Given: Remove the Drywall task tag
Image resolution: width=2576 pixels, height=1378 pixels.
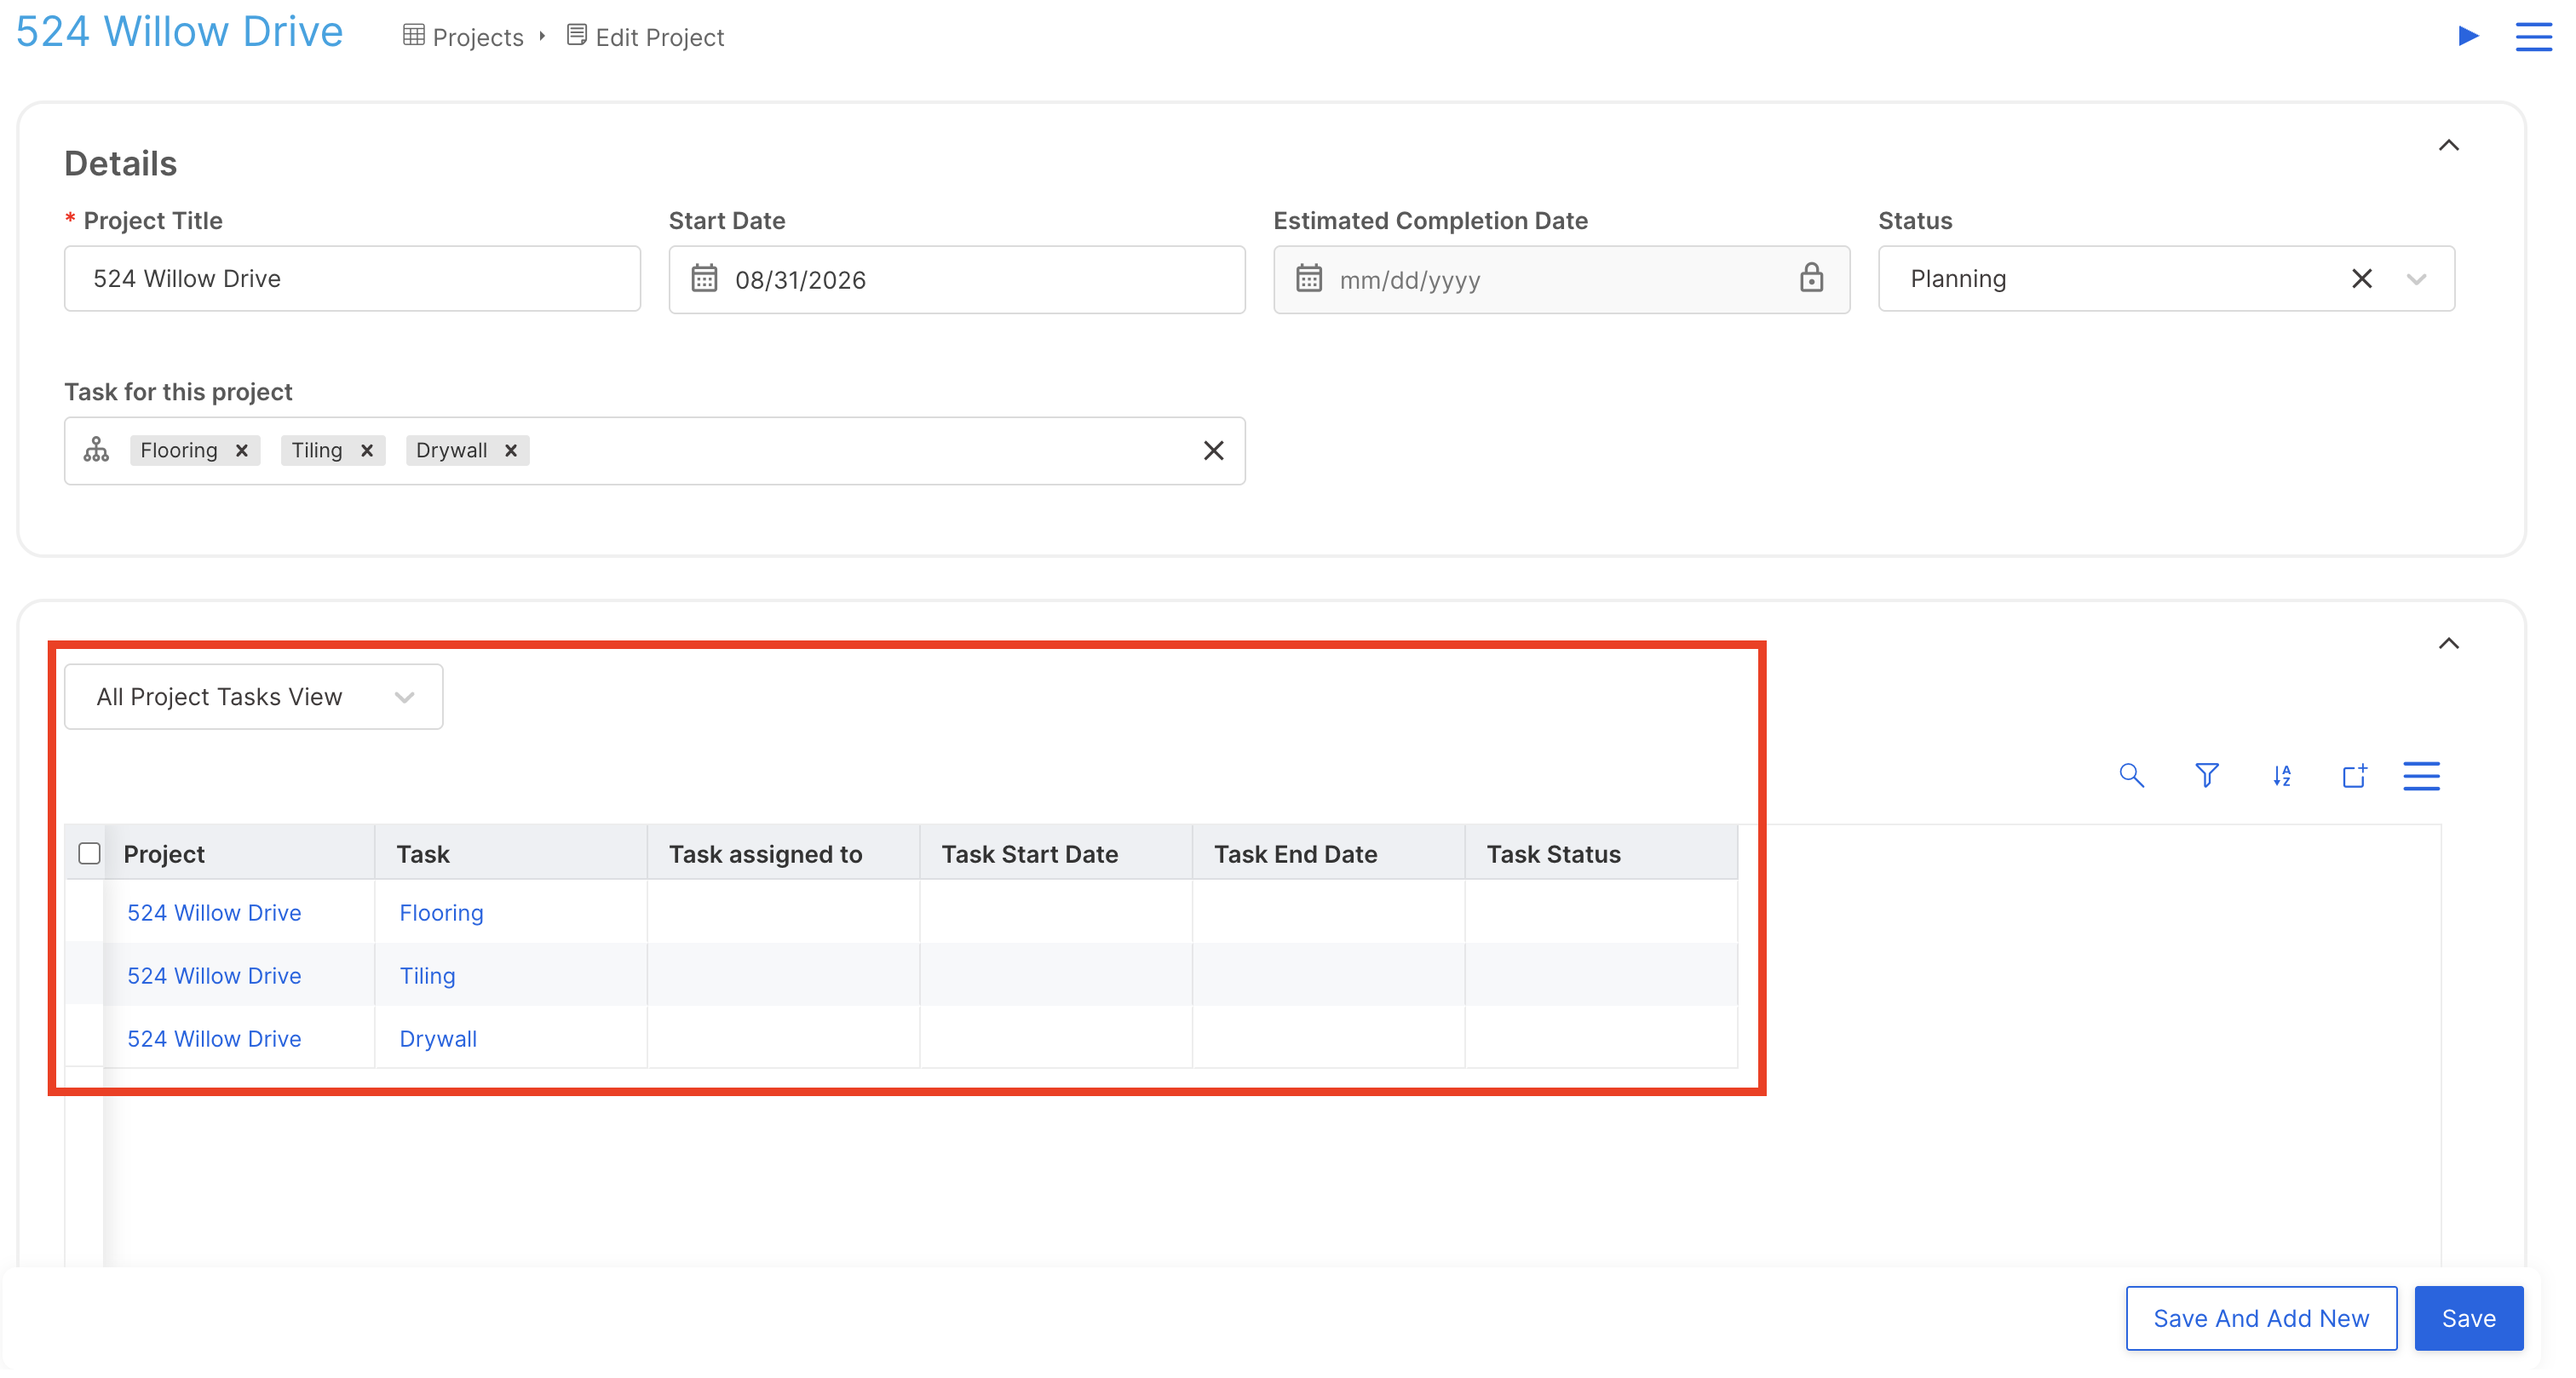Looking at the screenshot, I should click(511, 450).
